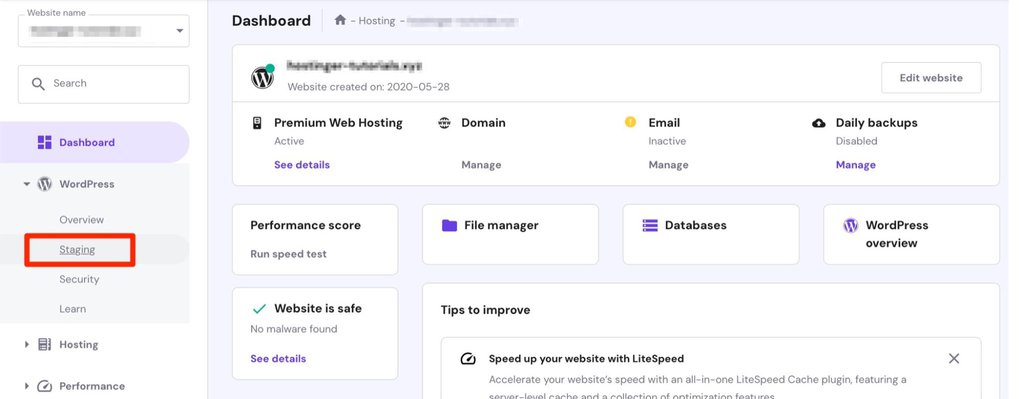Image resolution: width=1024 pixels, height=399 pixels.
Task: Open the Learn menu item
Action: [72, 309]
